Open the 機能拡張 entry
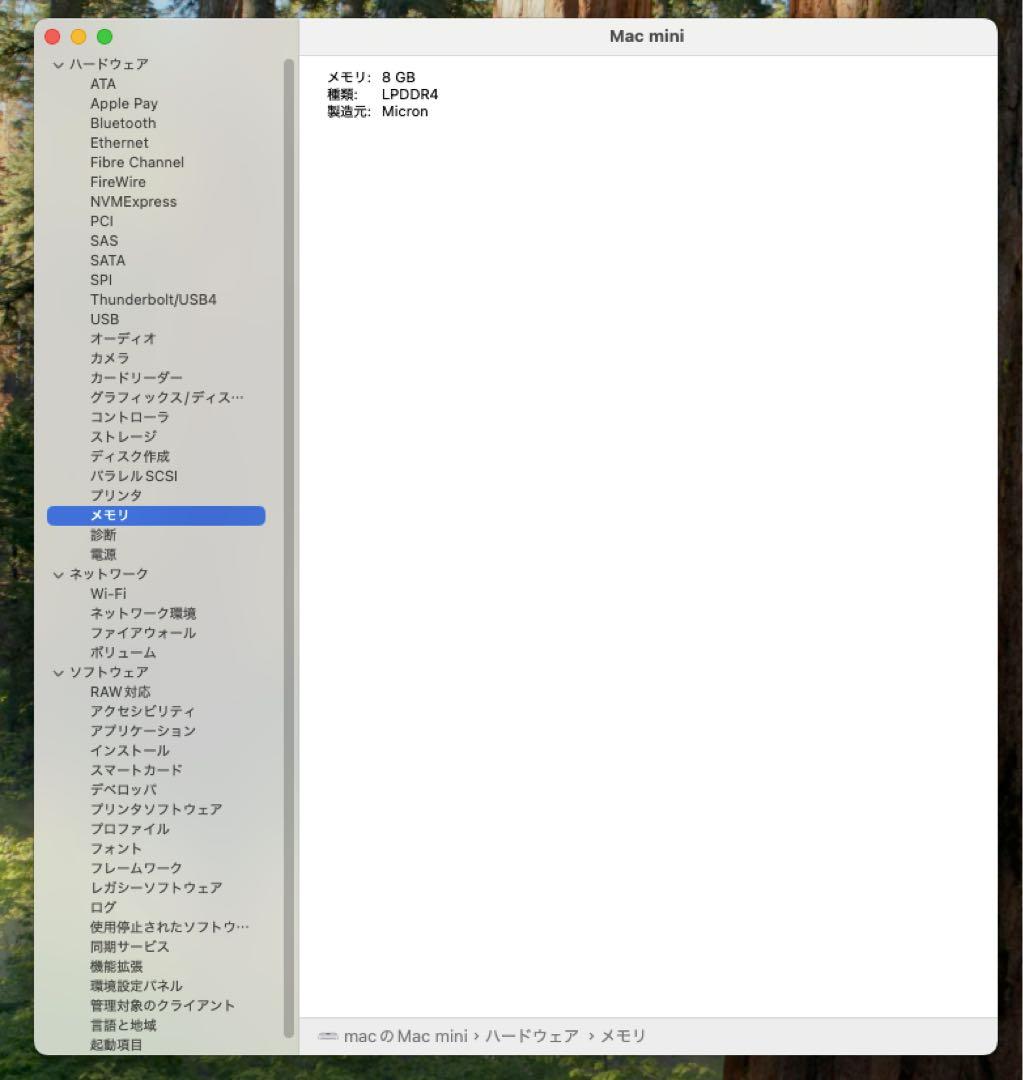The height and width of the screenshot is (1080, 1023). tap(116, 966)
